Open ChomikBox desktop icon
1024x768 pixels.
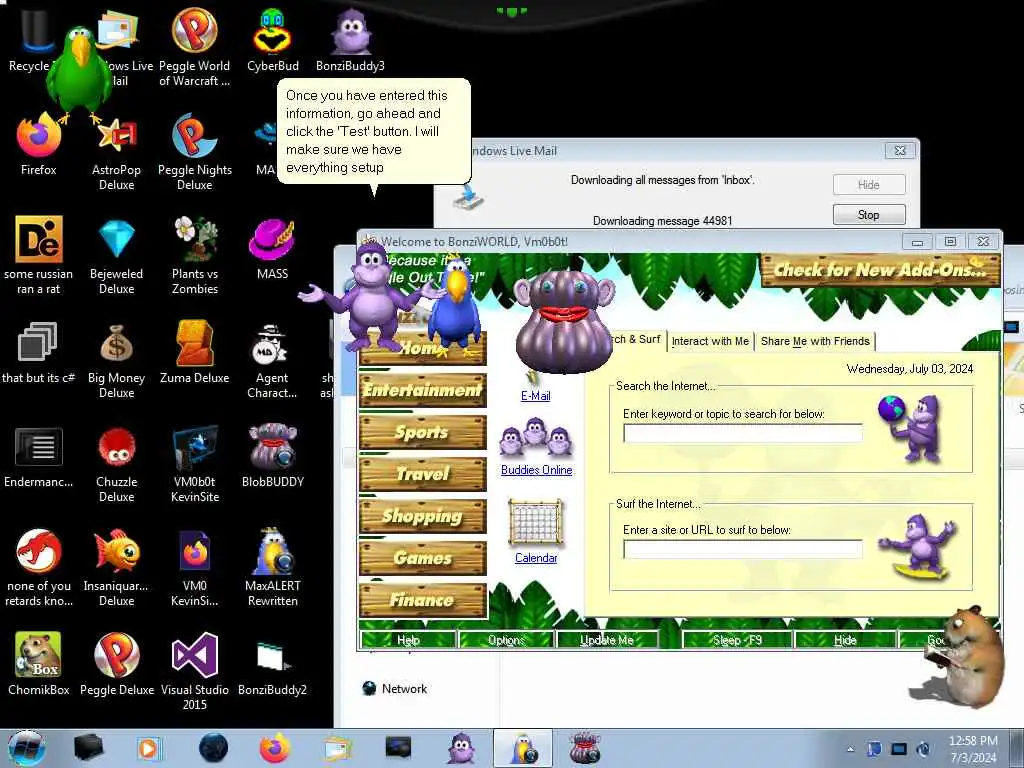39,663
